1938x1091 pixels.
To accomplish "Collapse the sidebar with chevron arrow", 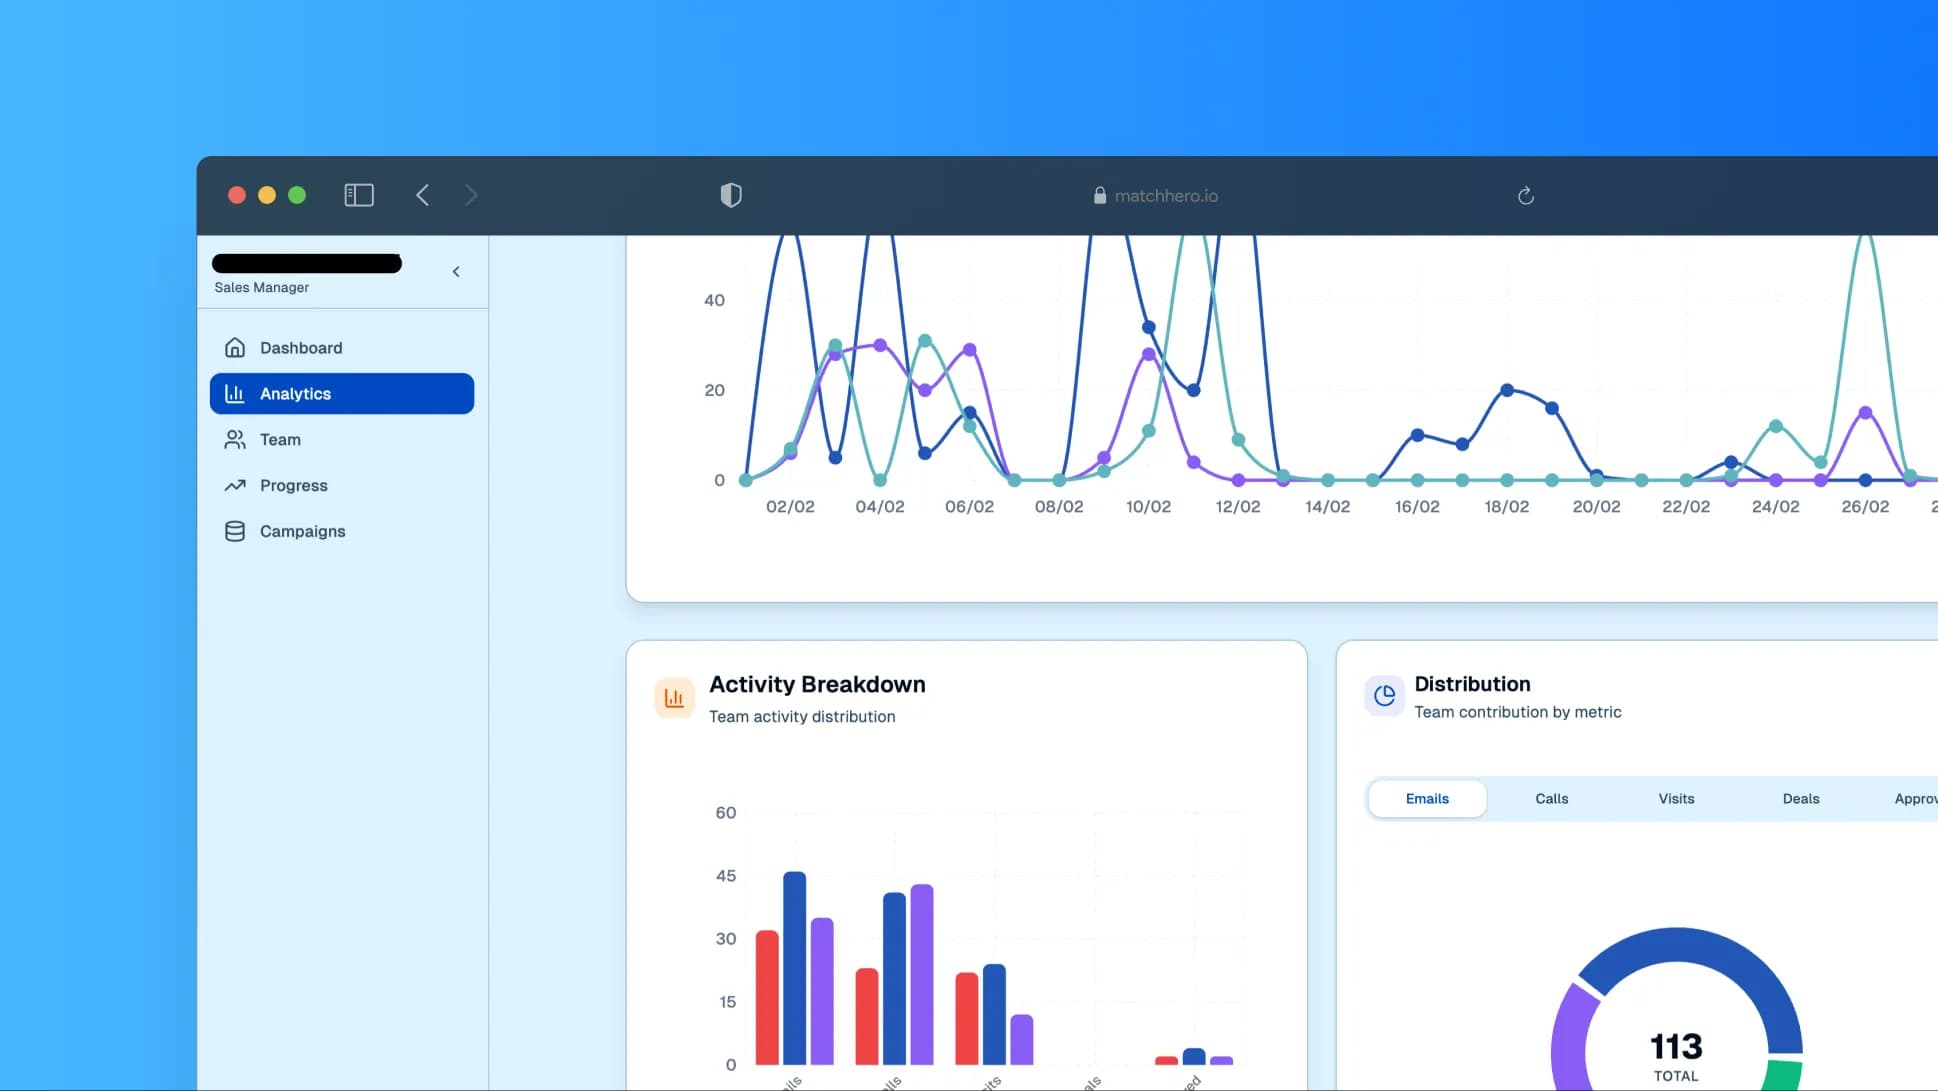I will coord(456,272).
